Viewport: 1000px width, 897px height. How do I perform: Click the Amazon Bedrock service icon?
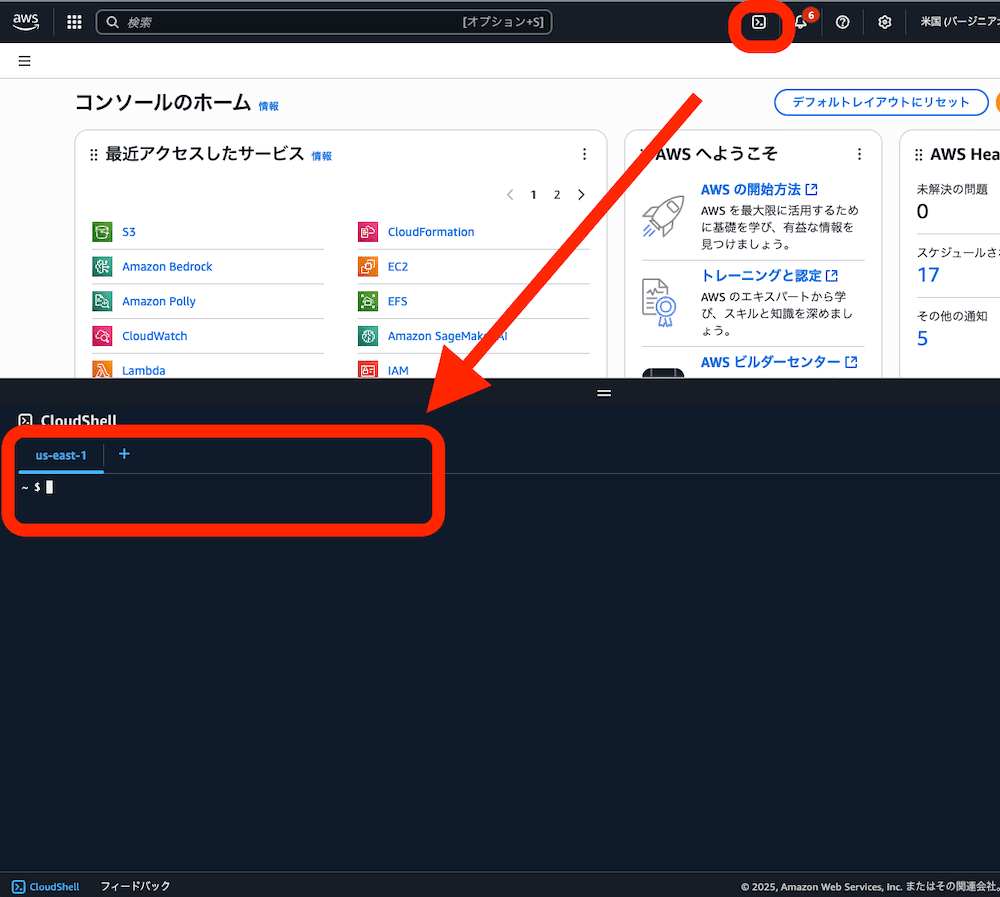point(102,266)
